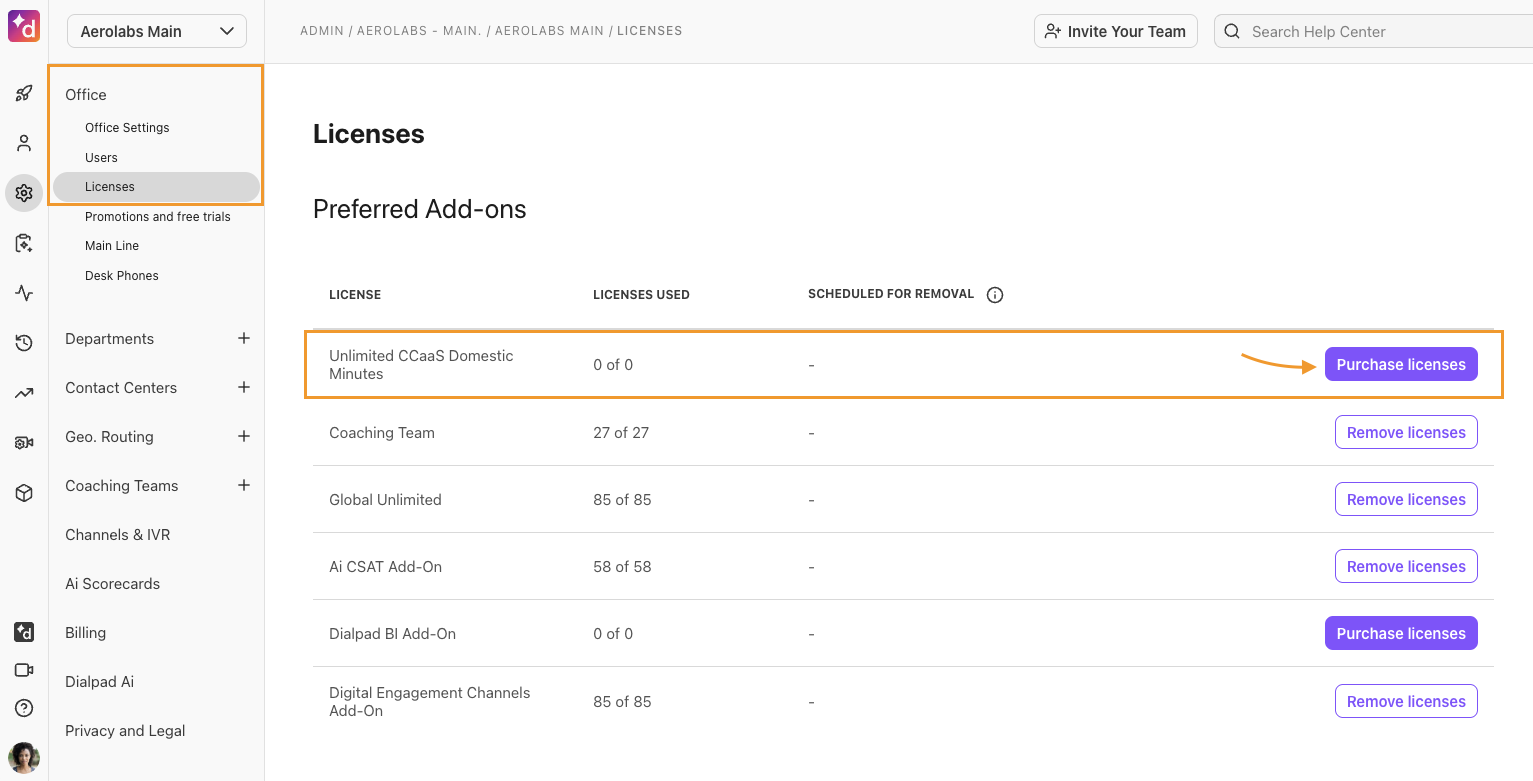Open the help question mark icon
The width and height of the screenshot is (1533, 781).
tap(24, 708)
